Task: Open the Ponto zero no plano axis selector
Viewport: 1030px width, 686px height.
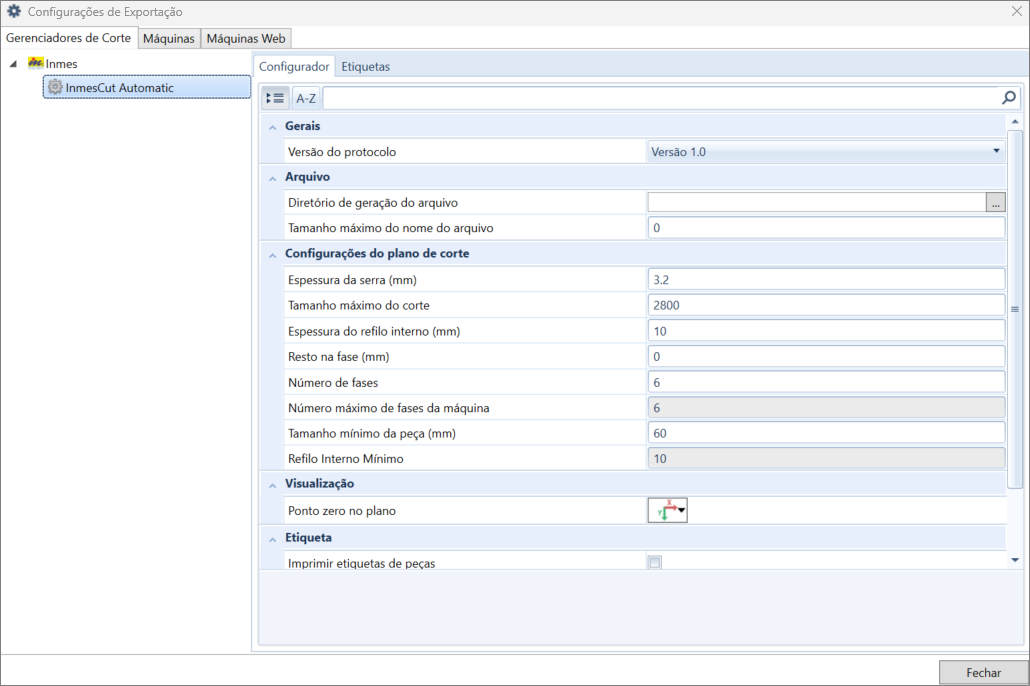Action: [667, 511]
